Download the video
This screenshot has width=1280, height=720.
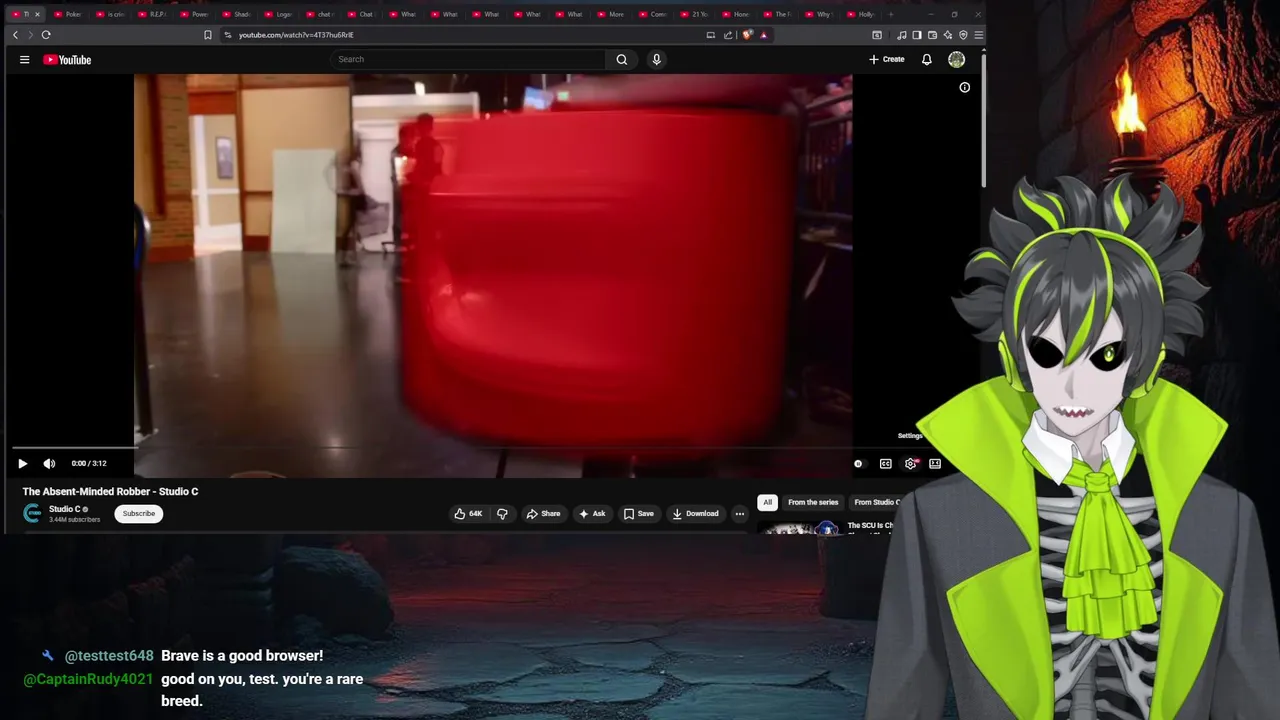[x=695, y=514]
